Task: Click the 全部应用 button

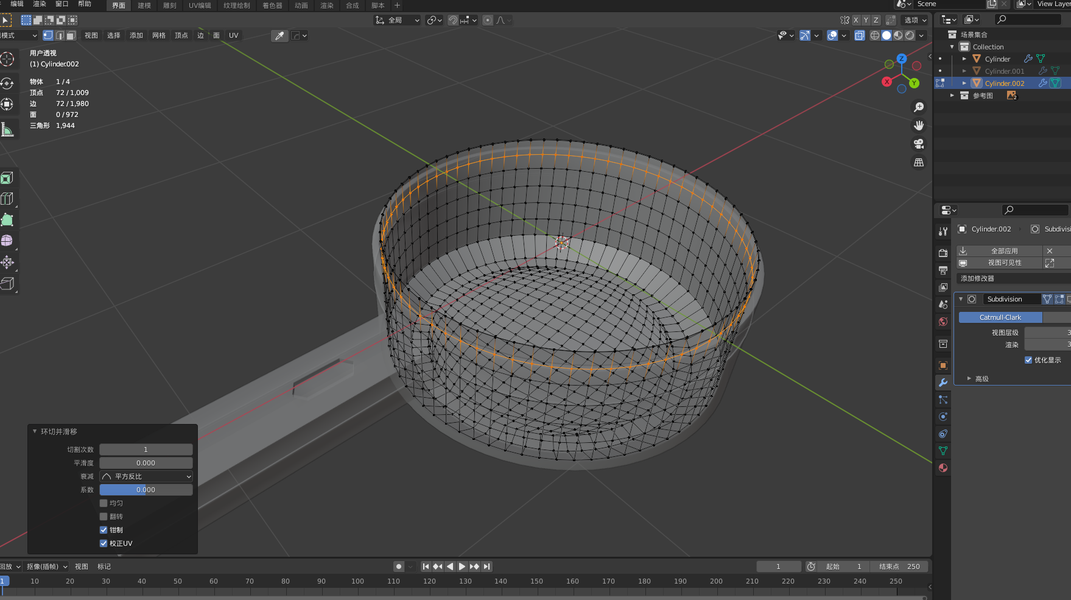Action: pyautogui.click(x=999, y=251)
